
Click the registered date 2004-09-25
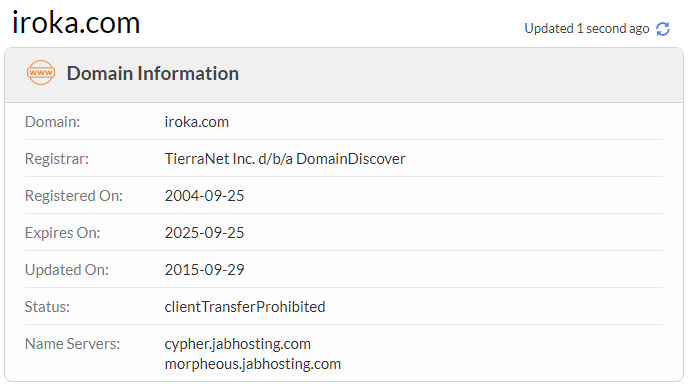coord(204,196)
